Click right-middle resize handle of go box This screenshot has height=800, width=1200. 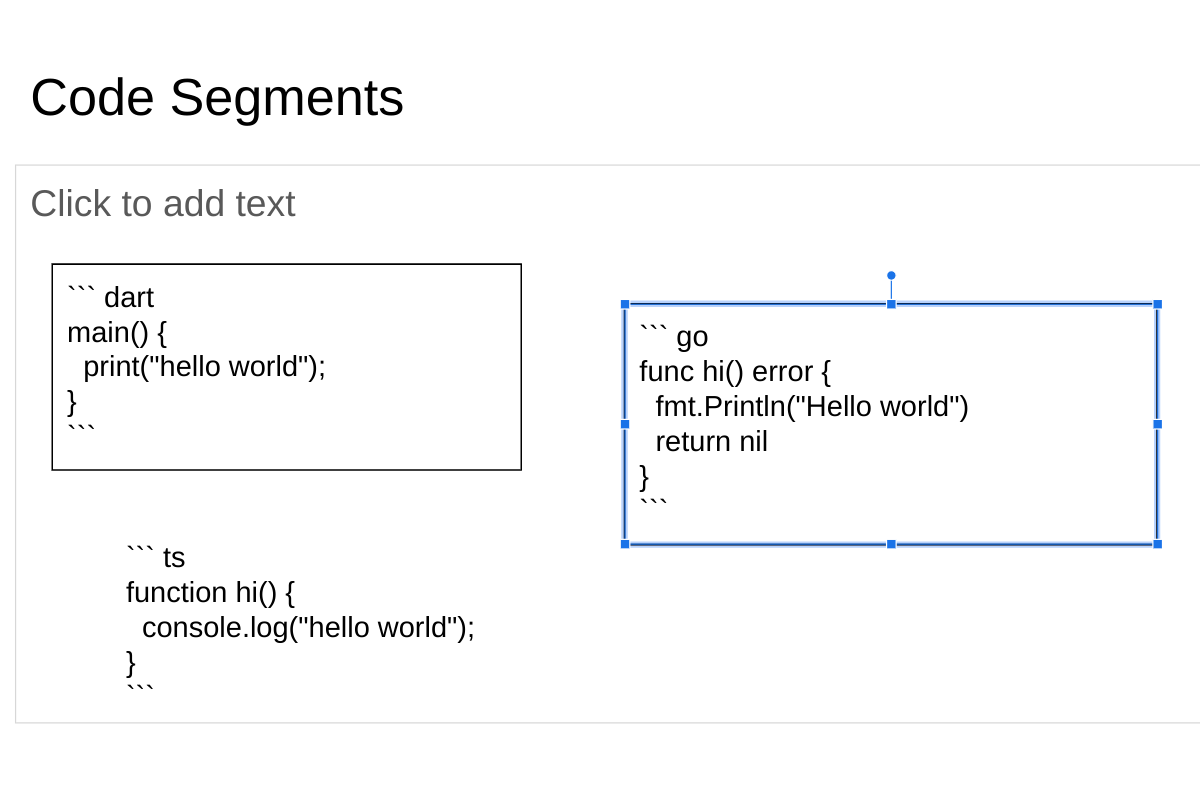pyautogui.click(x=1158, y=424)
